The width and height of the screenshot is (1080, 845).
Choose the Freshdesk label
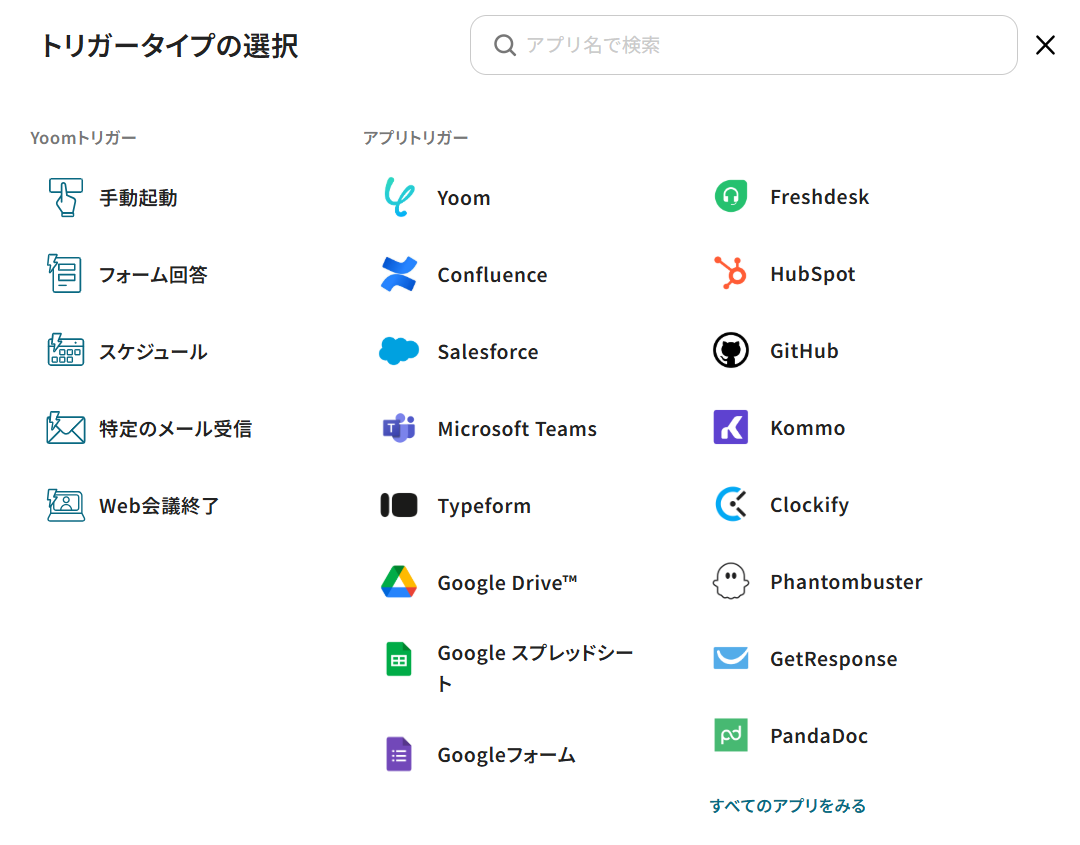point(820,197)
